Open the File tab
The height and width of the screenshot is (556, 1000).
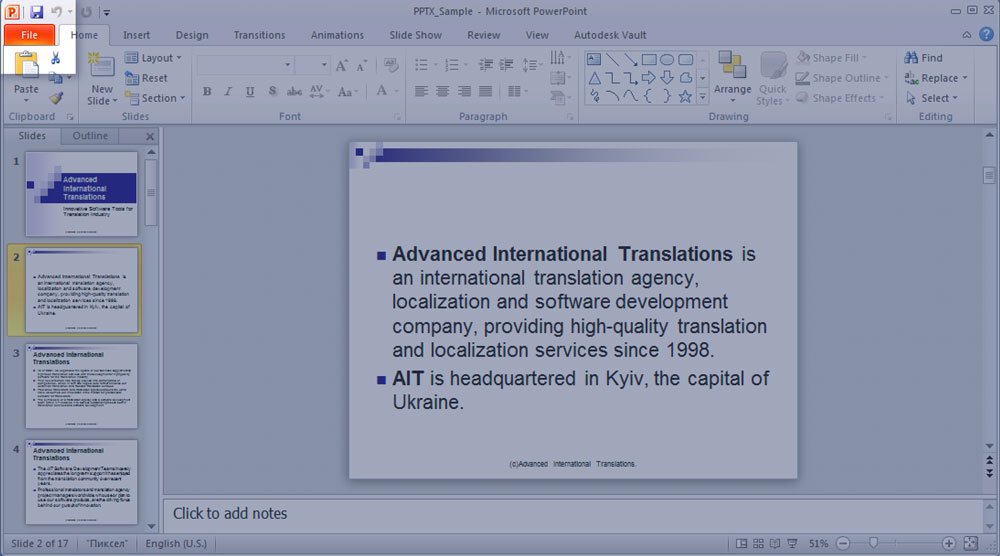click(29, 34)
